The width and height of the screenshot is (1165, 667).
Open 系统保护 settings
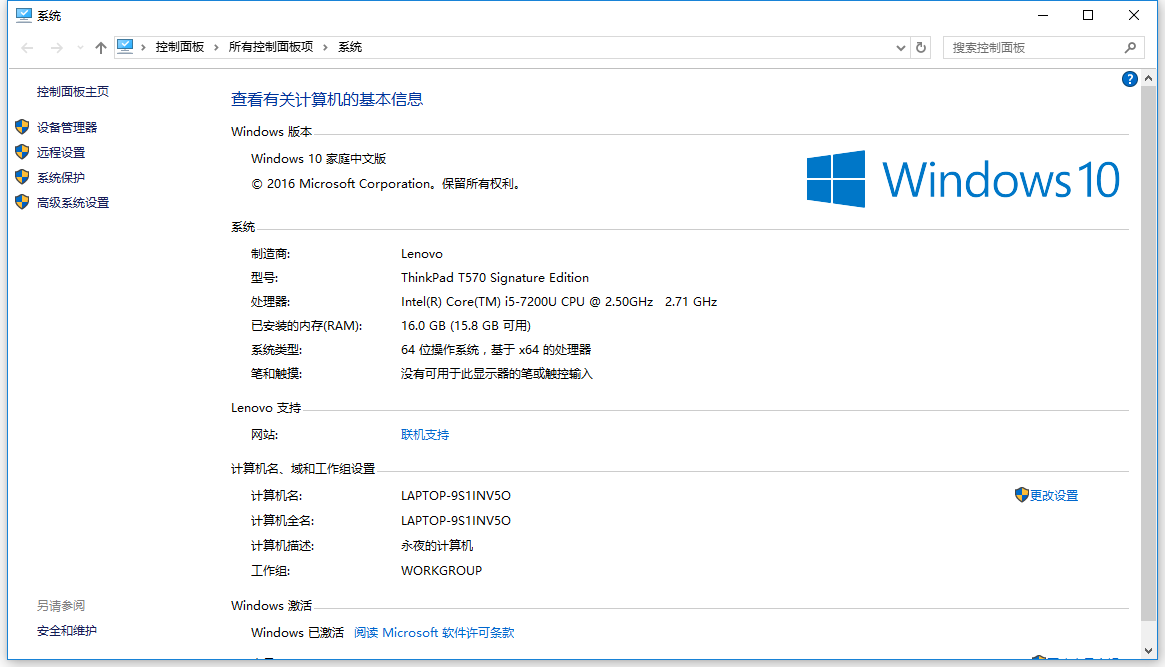tap(59, 177)
